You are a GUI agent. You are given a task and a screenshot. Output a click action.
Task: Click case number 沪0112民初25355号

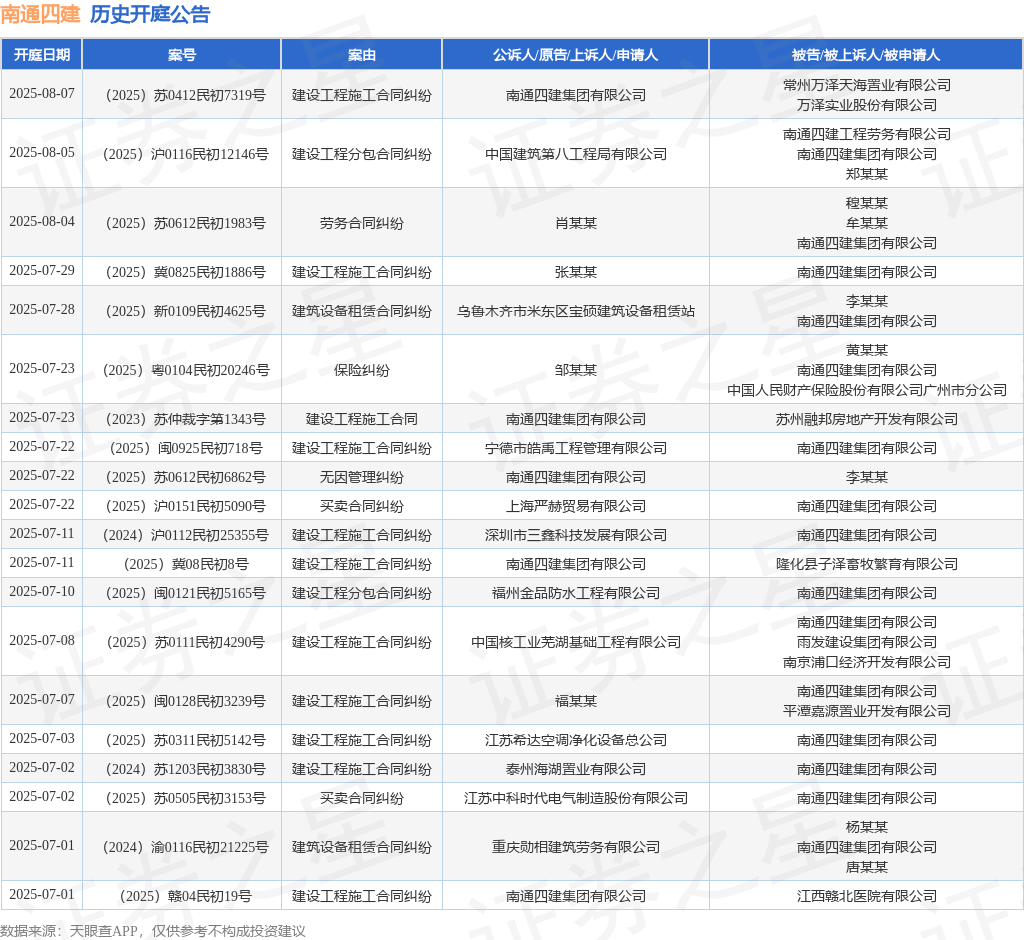click(210, 536)
